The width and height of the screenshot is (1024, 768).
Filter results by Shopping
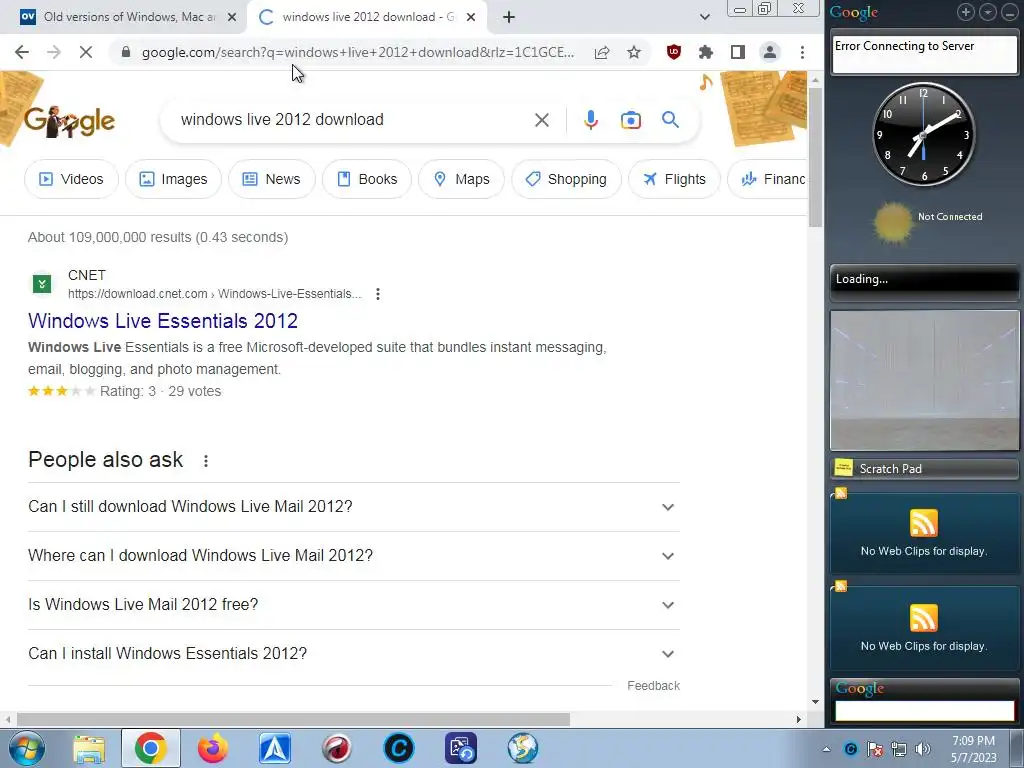point(566,179)
